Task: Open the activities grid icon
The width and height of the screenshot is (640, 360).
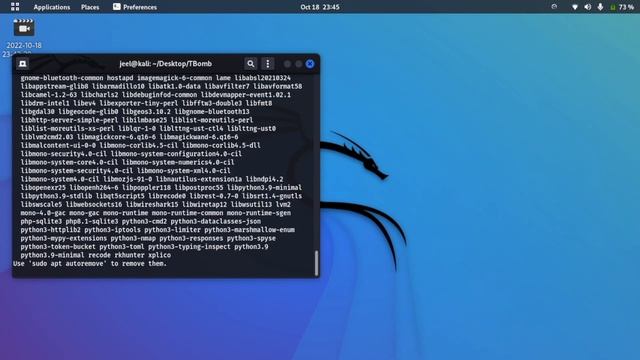Action: [x=15, y=7]
